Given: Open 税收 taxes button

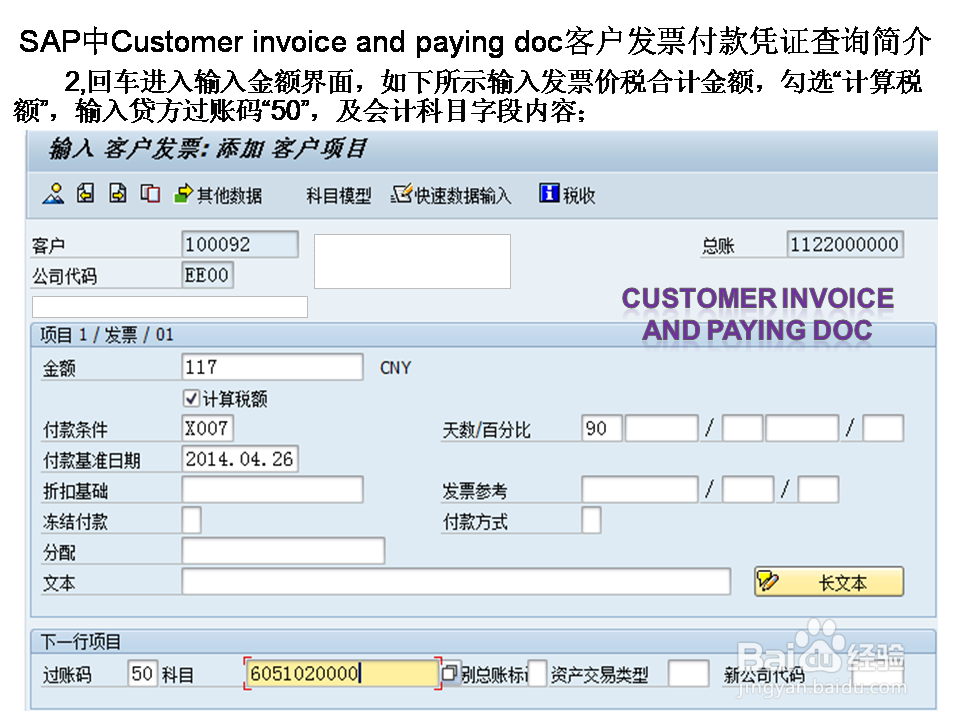Looking at the screenshot, I should coord(567,194).
